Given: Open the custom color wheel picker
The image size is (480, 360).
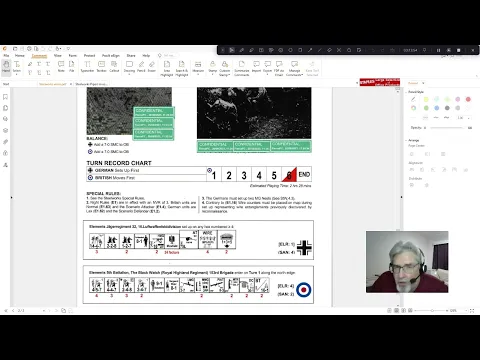Looking at the screenshot, I should [x=413, y=108].
